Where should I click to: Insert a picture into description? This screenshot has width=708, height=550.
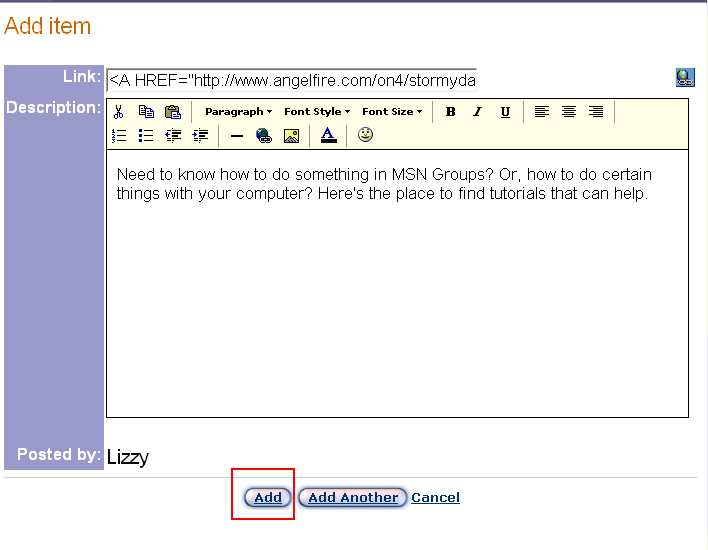click(x=291, y=135)
